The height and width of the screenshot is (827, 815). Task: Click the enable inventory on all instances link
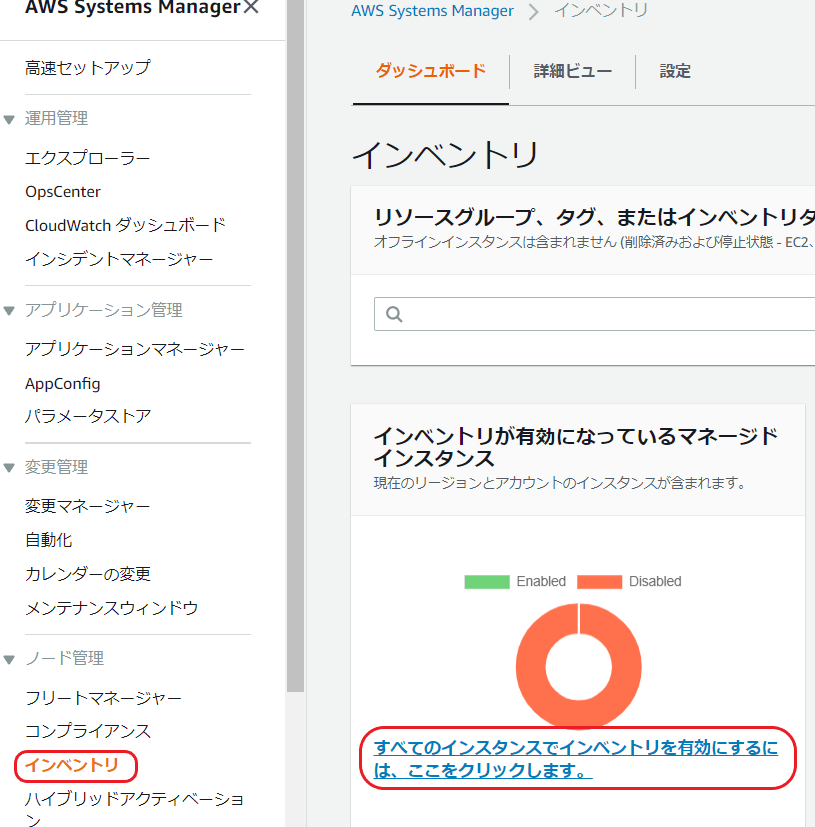tap(576, 759)
